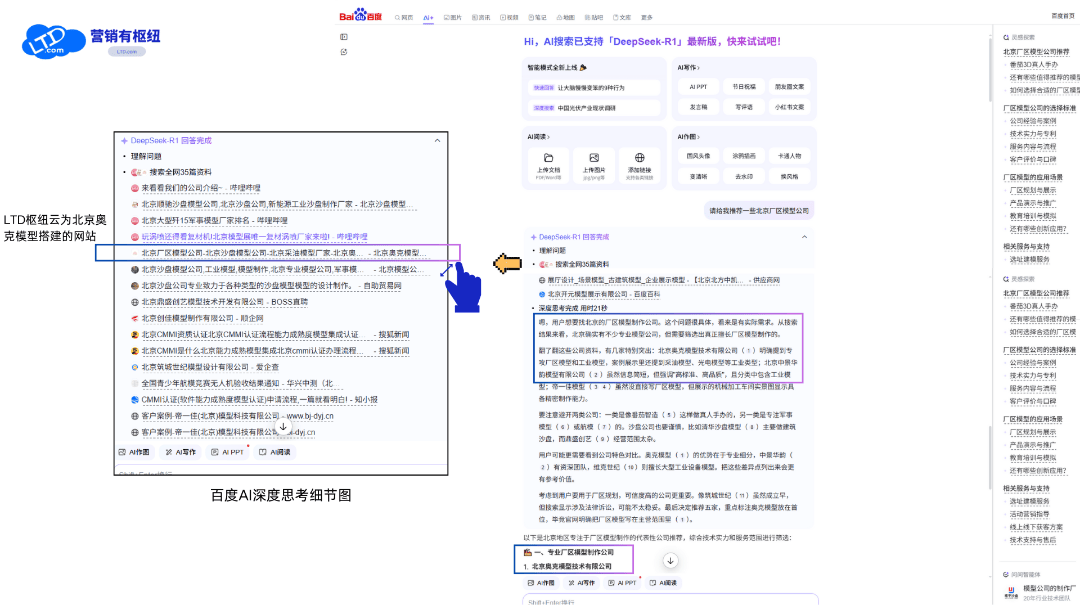Start a new chat with the compose icon

click(344, 52)
